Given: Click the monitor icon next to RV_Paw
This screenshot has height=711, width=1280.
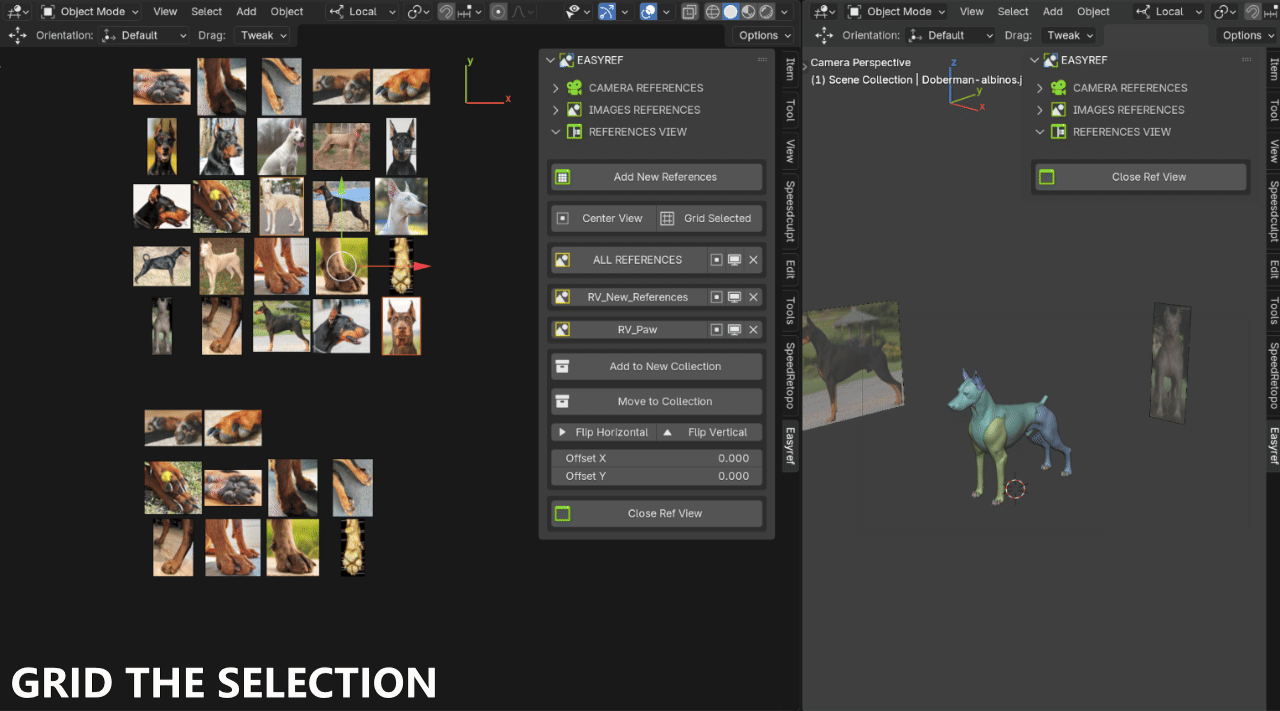Looking at the screenshot, I should [735, 329].
